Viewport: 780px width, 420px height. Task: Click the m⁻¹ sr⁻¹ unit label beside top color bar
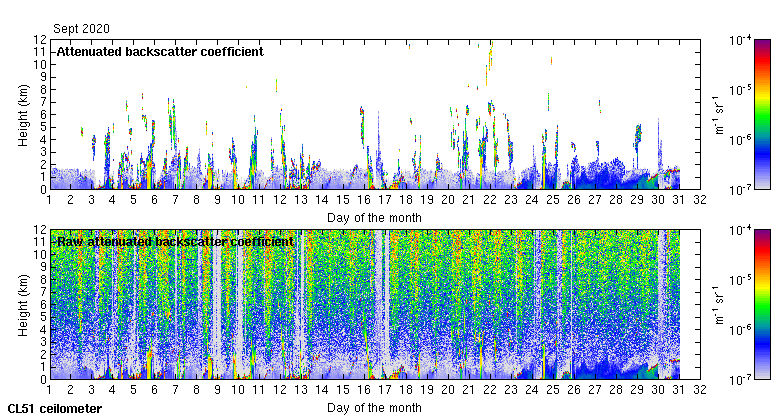pyautogui.click(x=717, y=114)
